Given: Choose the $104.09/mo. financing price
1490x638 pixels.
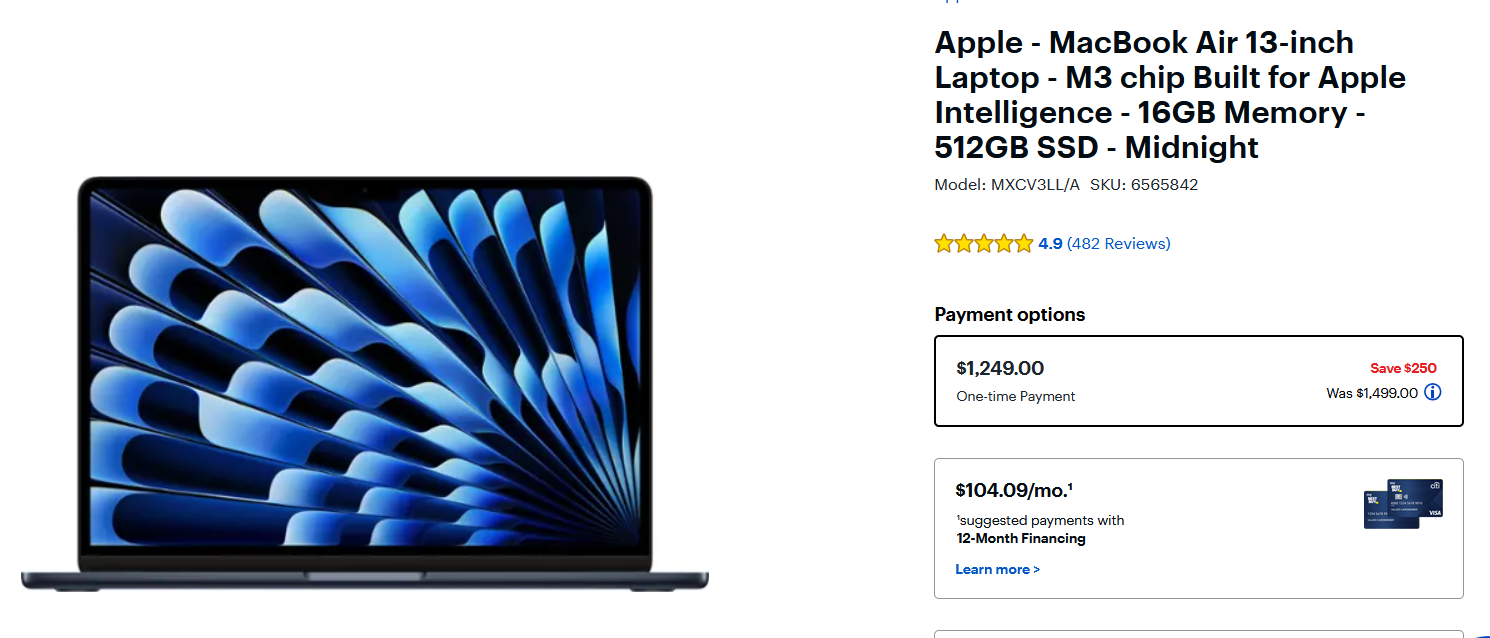Looking at the screenshot, I should click(1014, 490).
